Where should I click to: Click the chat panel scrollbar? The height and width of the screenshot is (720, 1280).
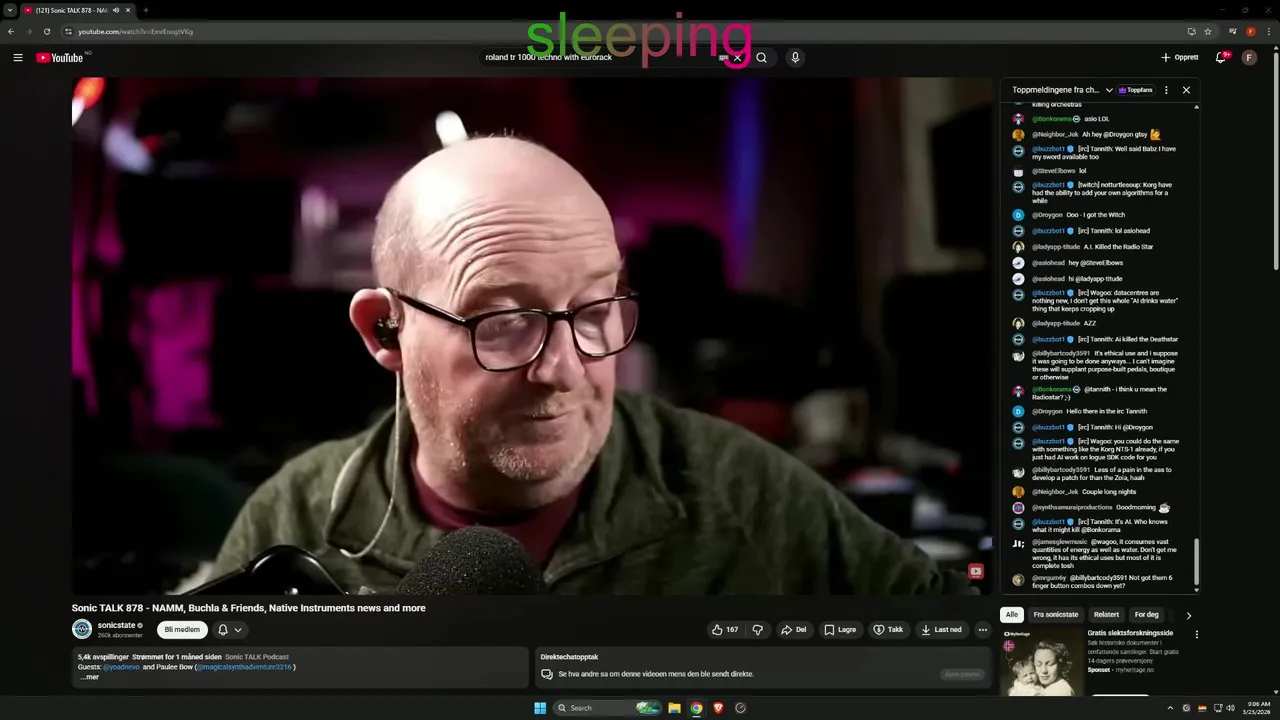click(1196, 563)
